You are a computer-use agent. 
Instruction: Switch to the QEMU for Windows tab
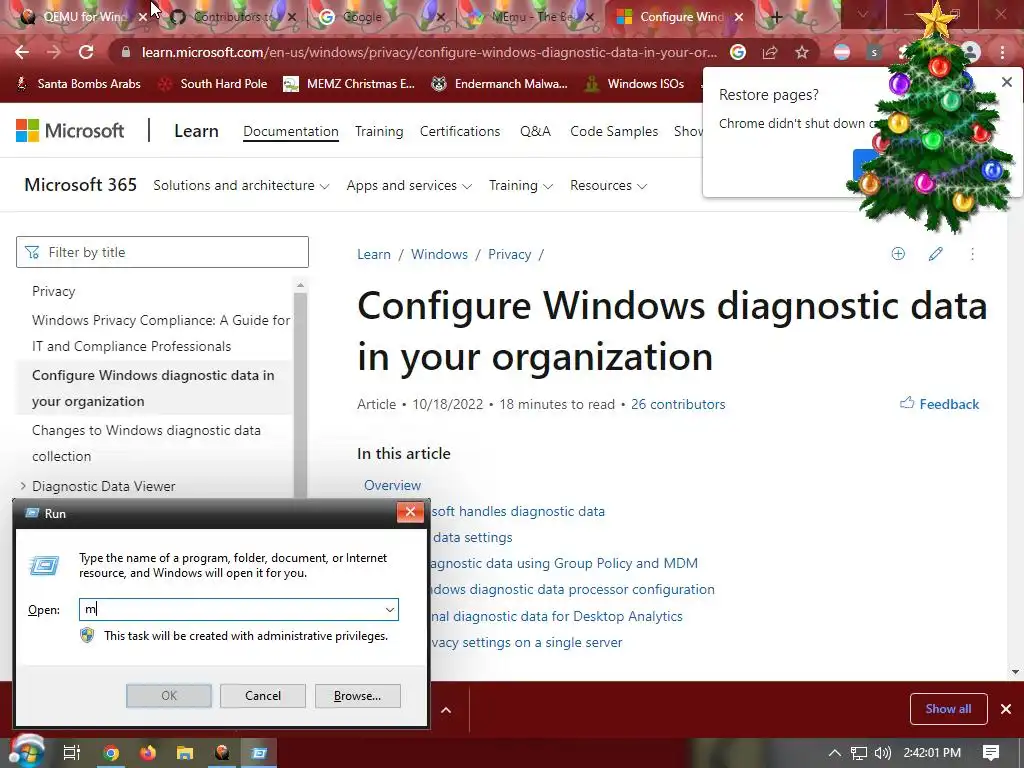click(83, 17)
